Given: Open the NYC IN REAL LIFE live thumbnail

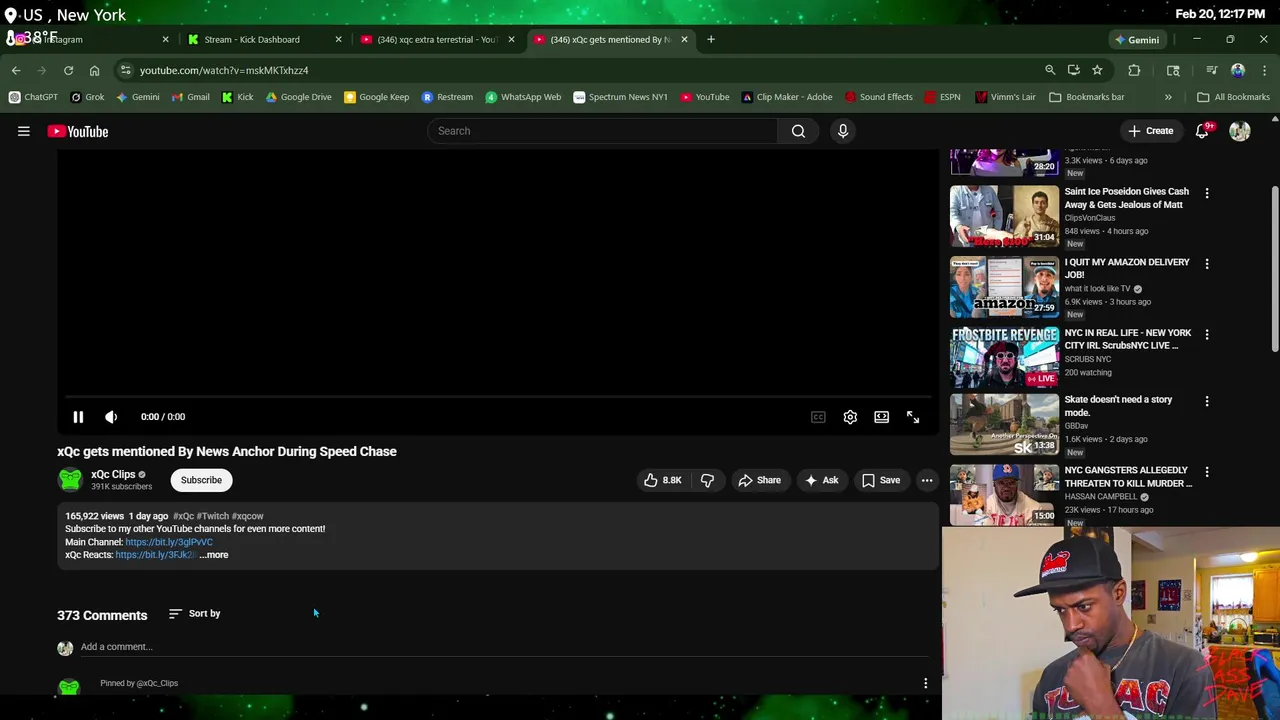Looking at the screenshot, I should point(1004,357).
